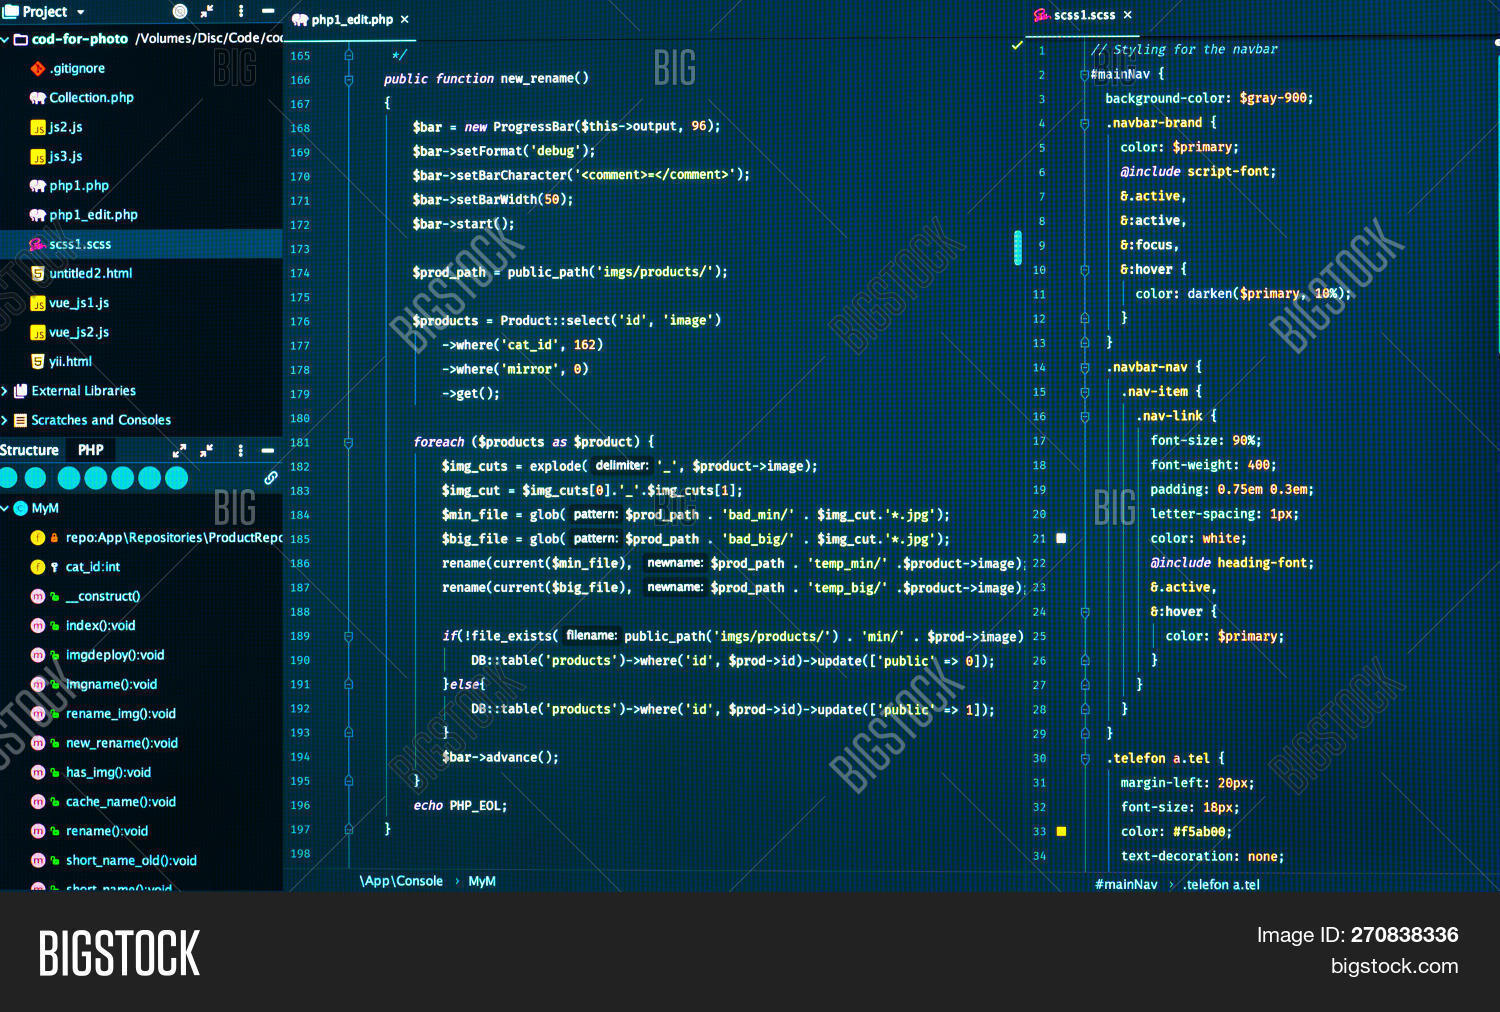Open Structure panel options menu

[x=241, y=450]
